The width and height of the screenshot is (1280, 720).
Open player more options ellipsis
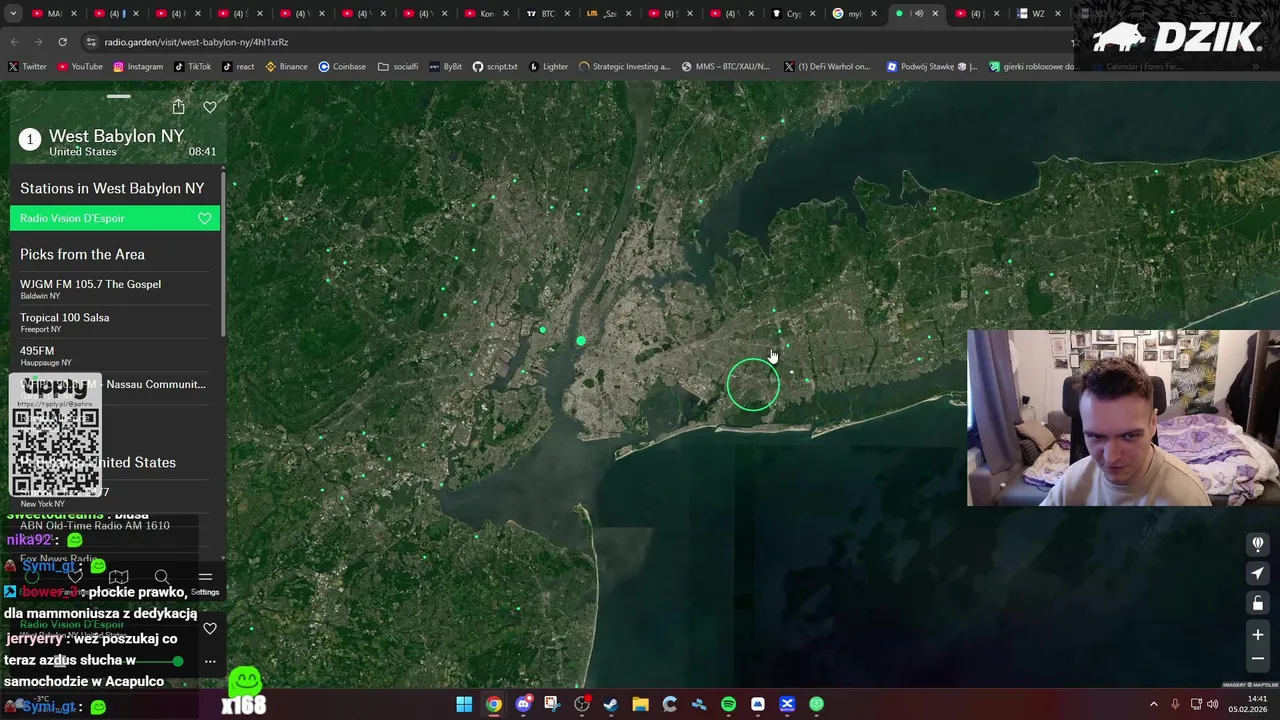pos(210,661)
